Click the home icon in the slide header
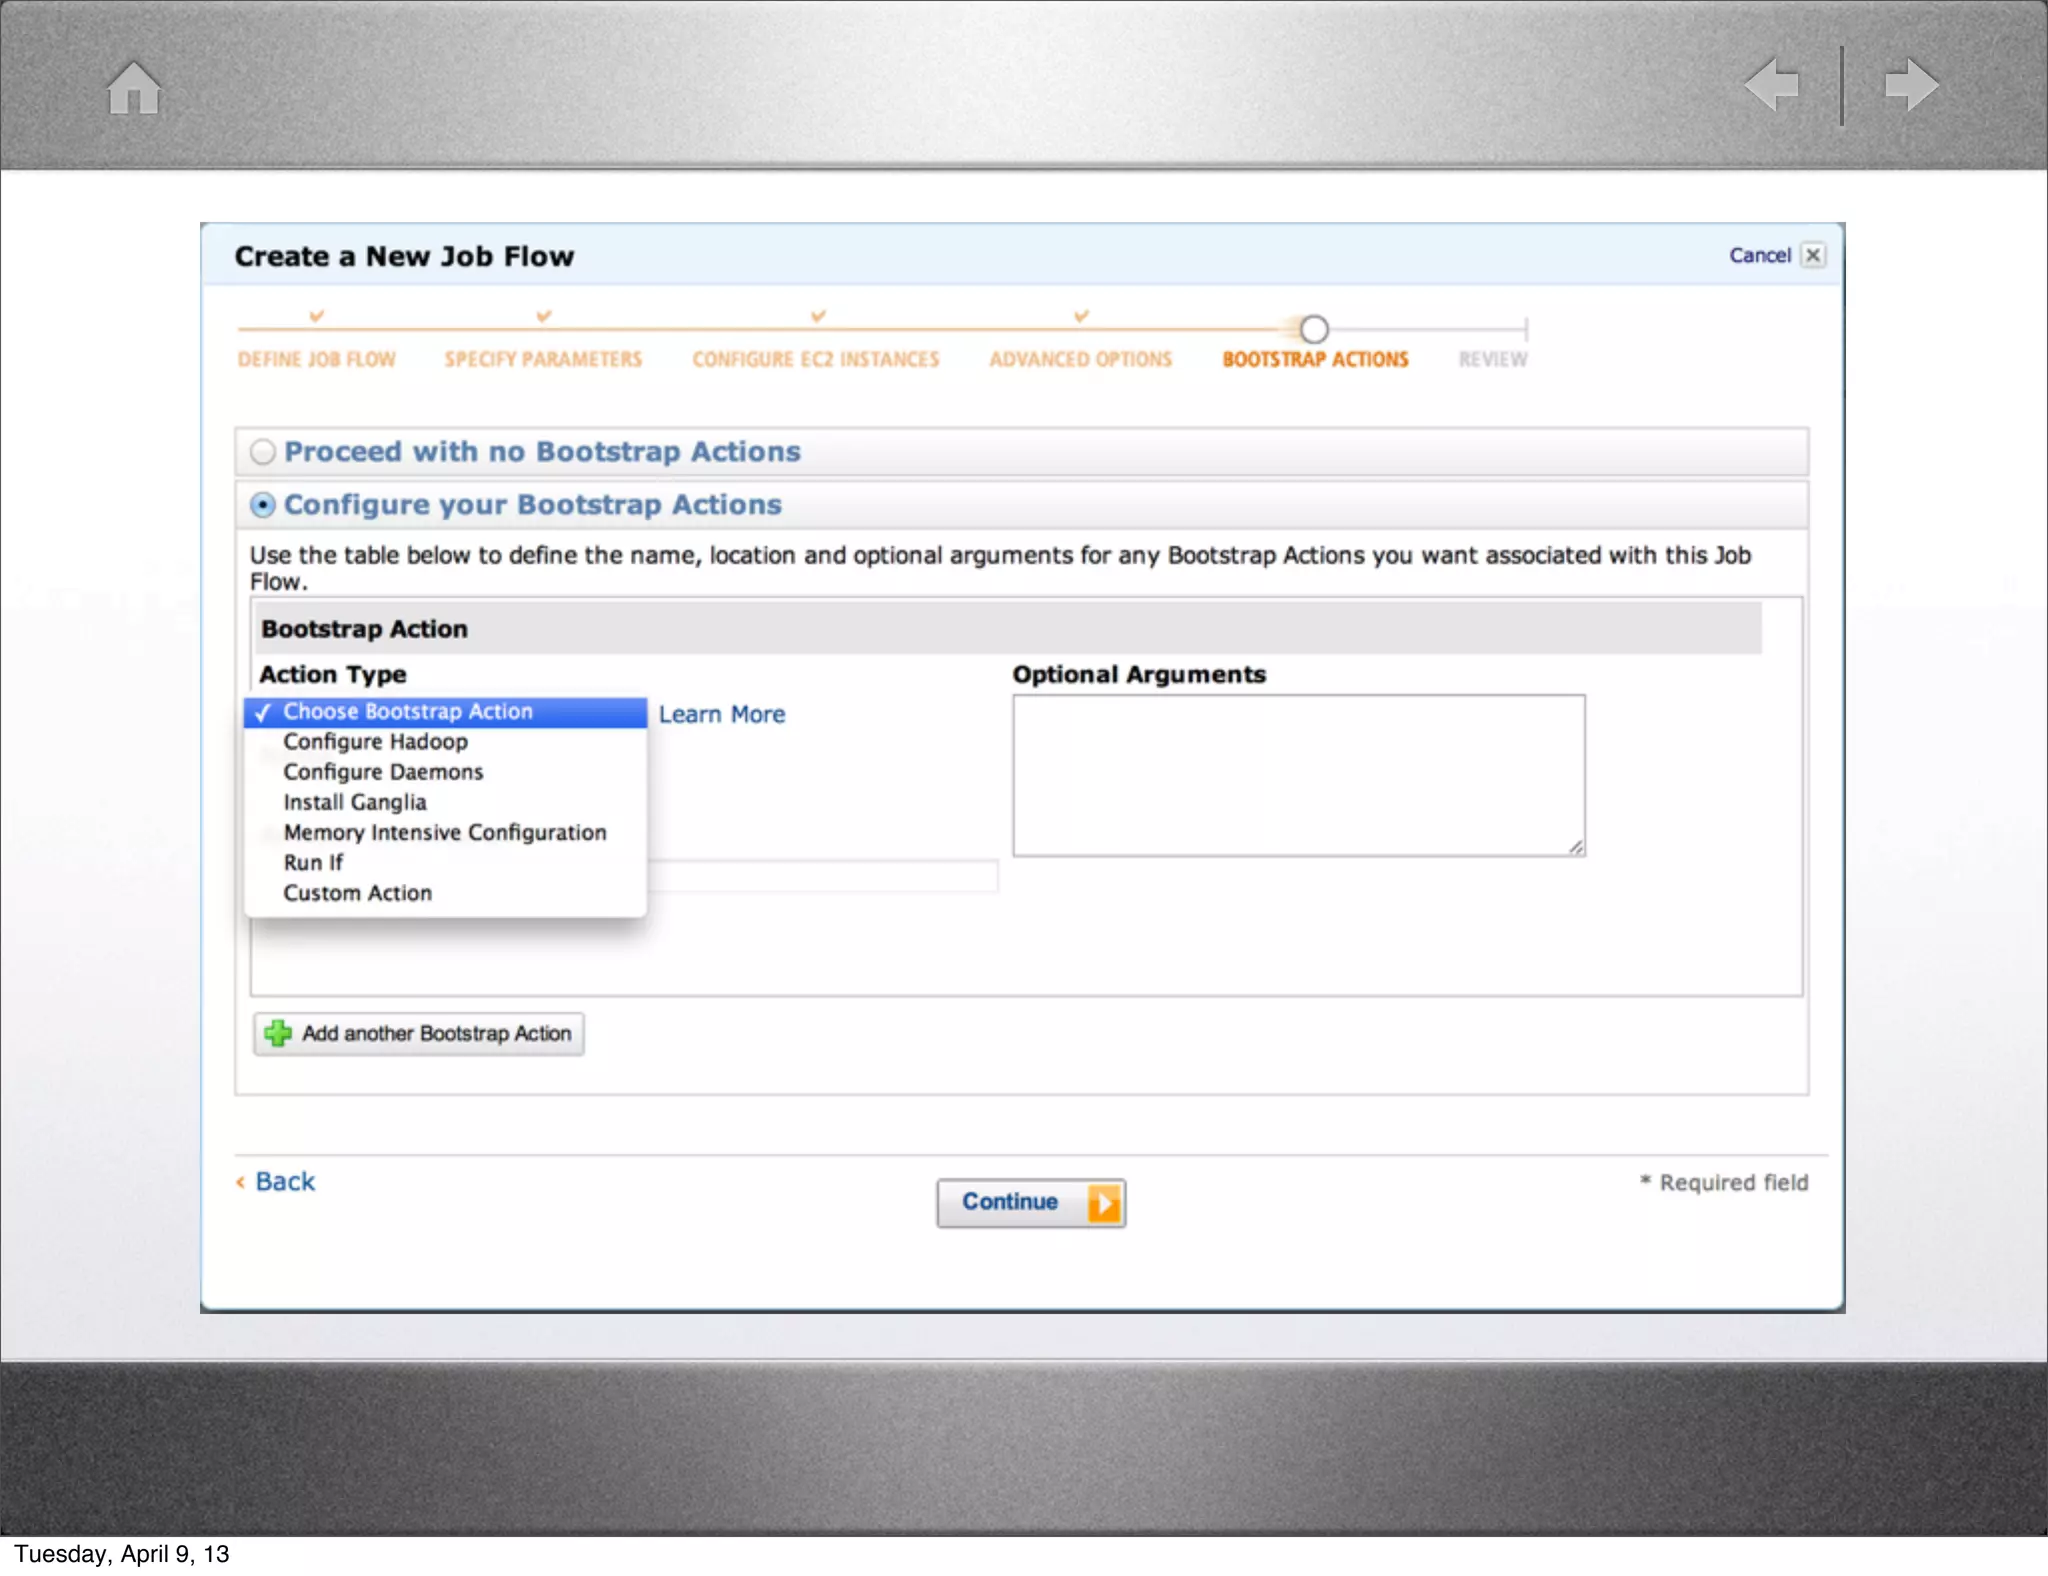Image resolution: width=2048 pixels, height=1576 pixels. click(134, 87)
